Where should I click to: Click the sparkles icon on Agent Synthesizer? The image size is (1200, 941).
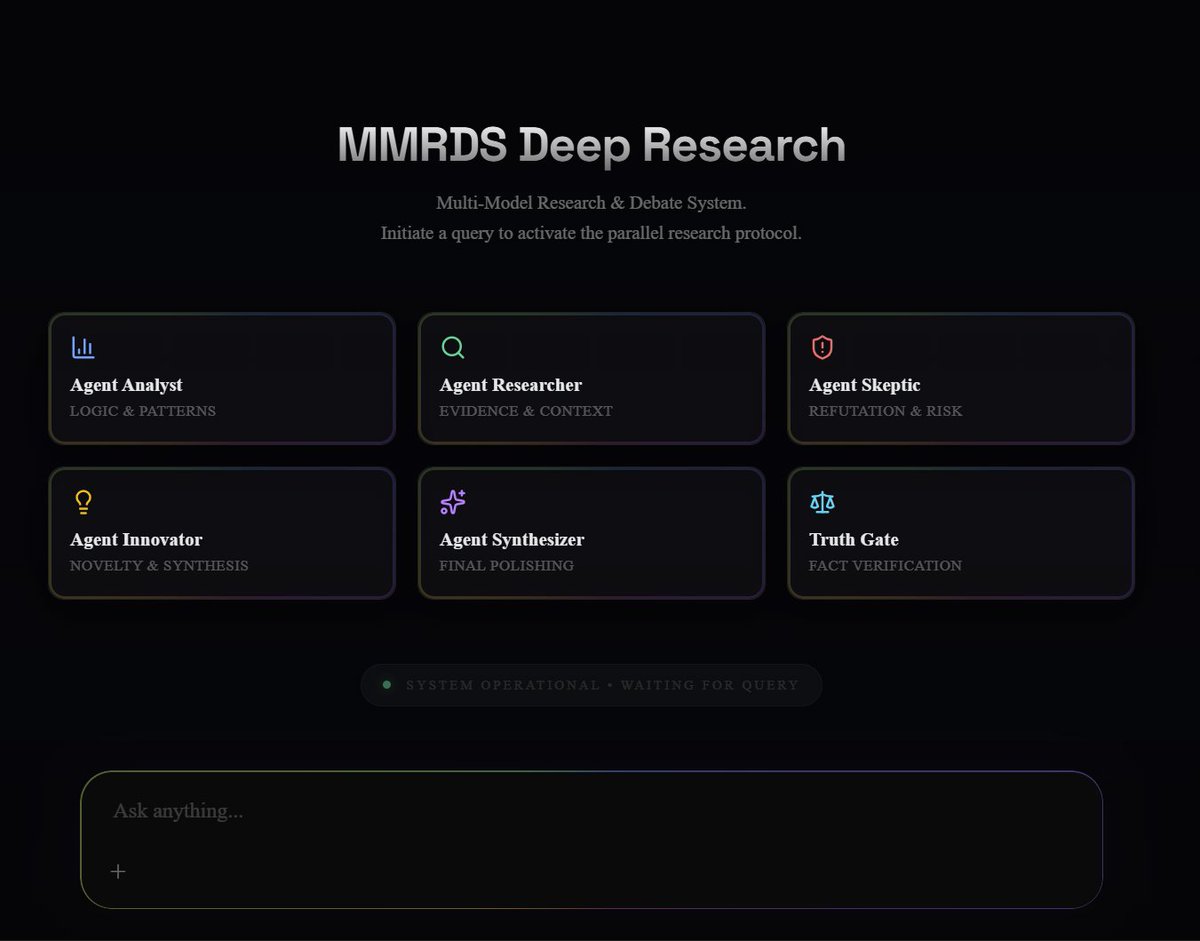(453, 502)
